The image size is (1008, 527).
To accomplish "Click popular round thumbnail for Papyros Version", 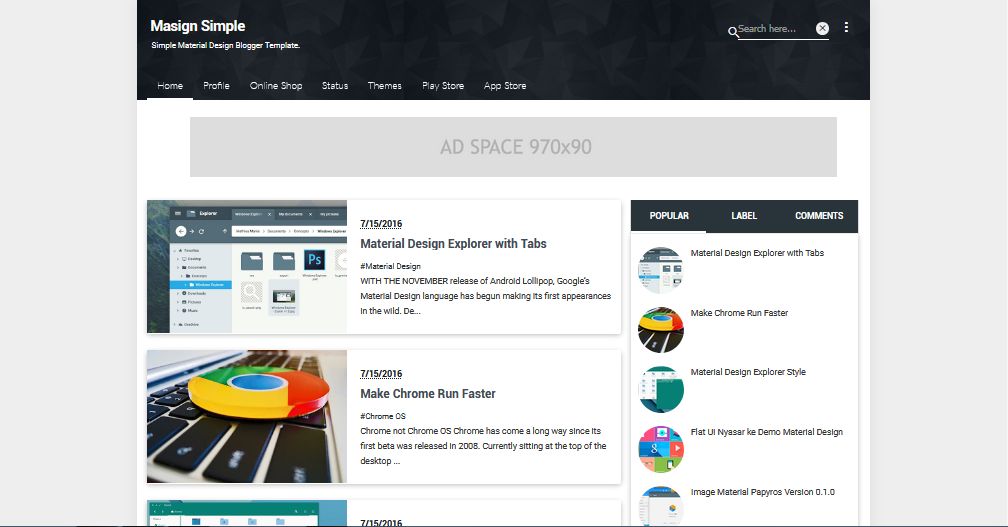I will tap(661, 506).
